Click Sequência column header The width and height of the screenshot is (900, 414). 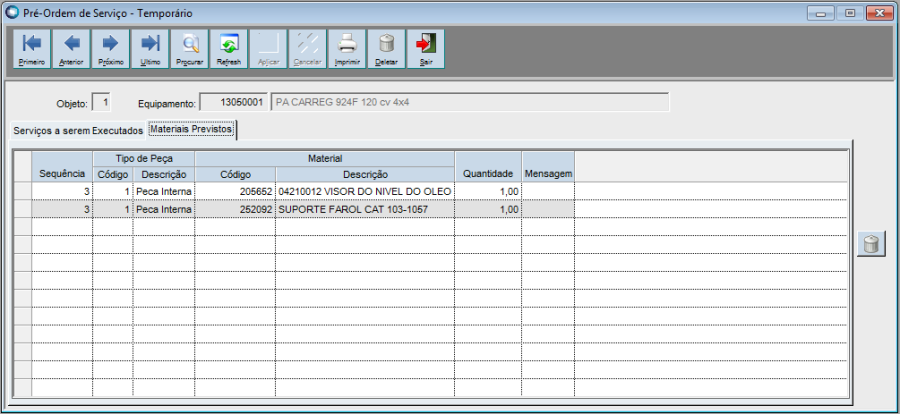click(x=62, y=167)
